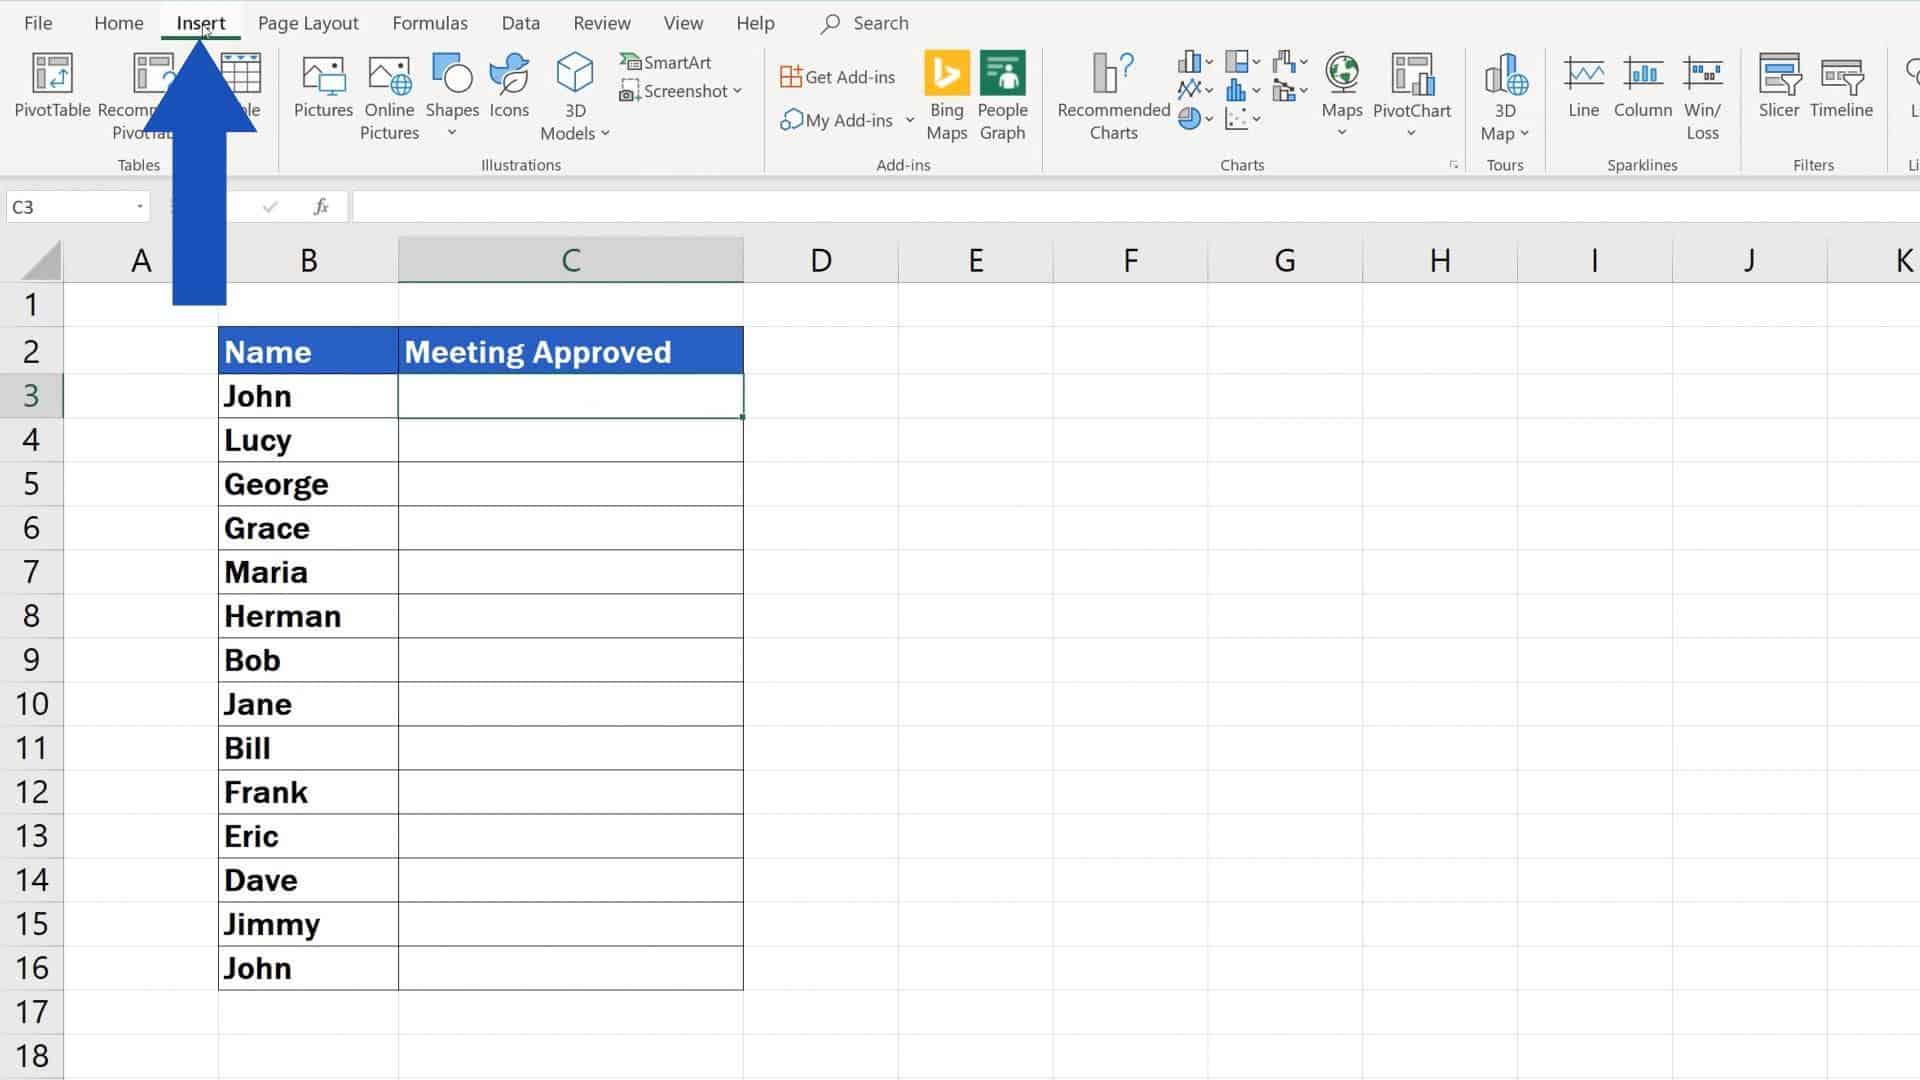Open the Name Box dropdown arrow
The width and height of the screenshot is (1920, 1080).
coord(140,206)
